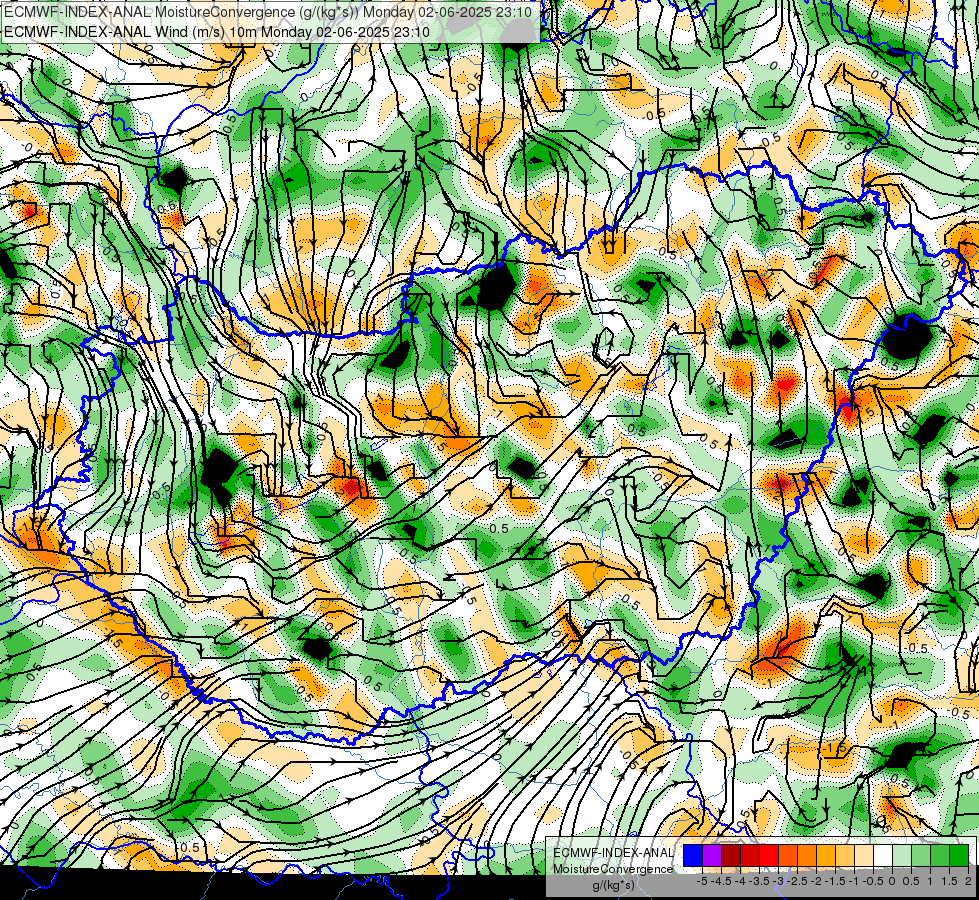Click the 2 value at legend scale end

(968, 881)
